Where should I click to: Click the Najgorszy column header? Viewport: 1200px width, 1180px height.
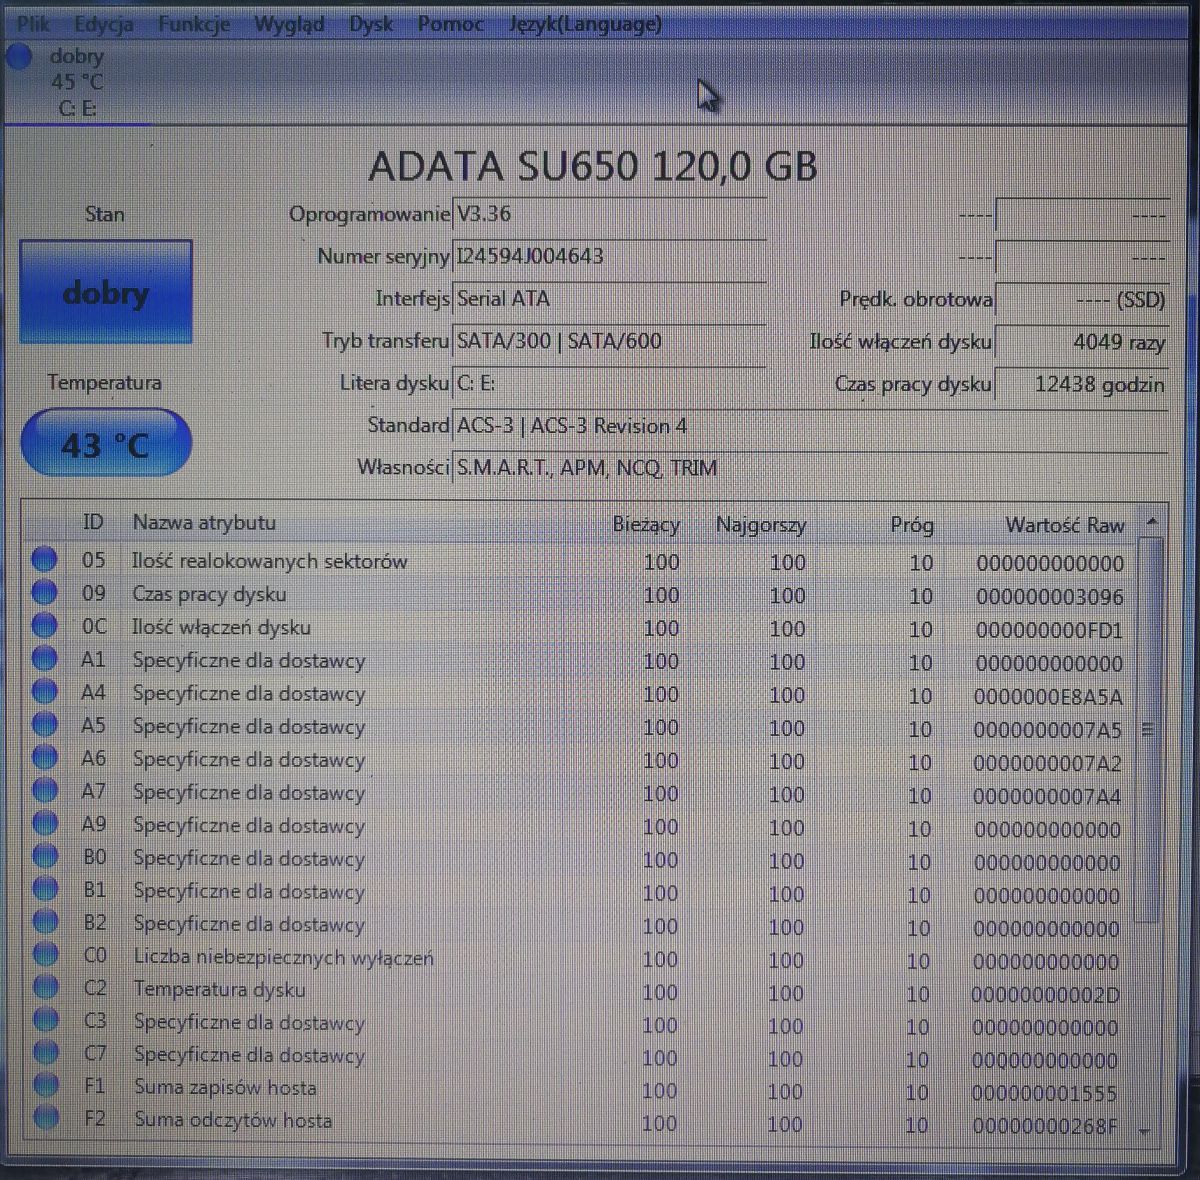[760, 524]
